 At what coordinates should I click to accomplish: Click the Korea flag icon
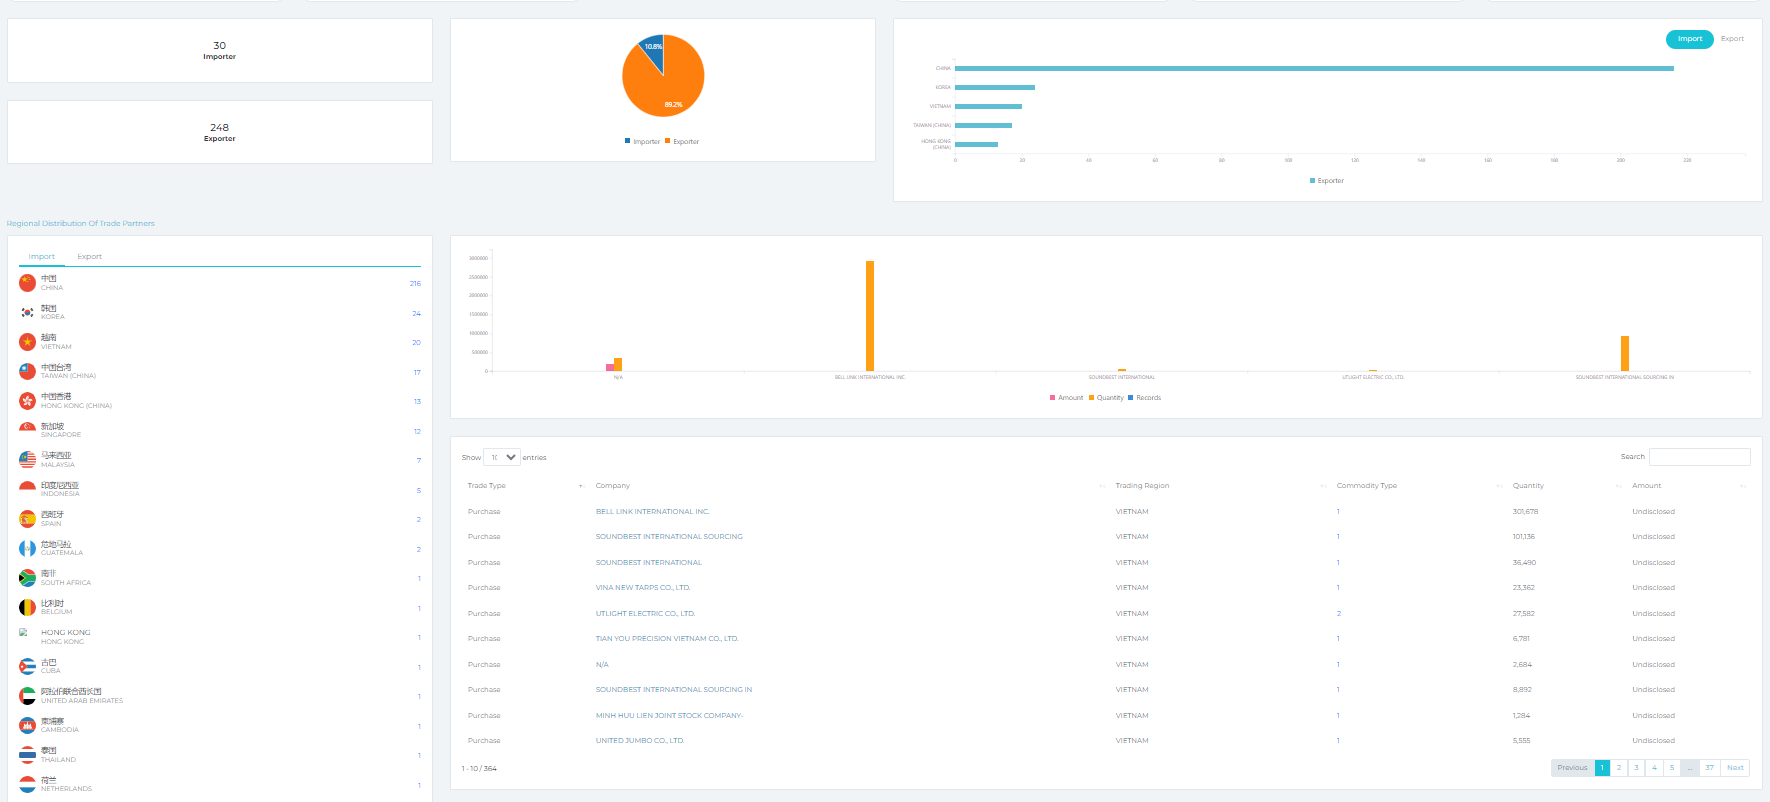coord(27,313)
